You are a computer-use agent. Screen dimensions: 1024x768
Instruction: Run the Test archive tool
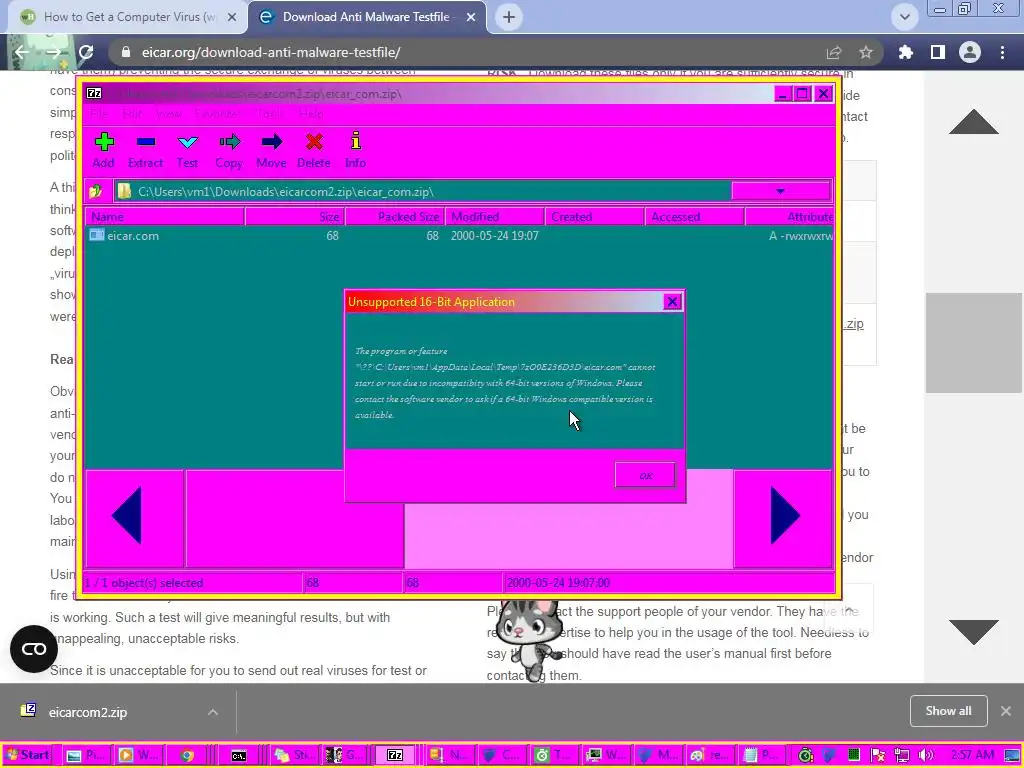point(187,151)
